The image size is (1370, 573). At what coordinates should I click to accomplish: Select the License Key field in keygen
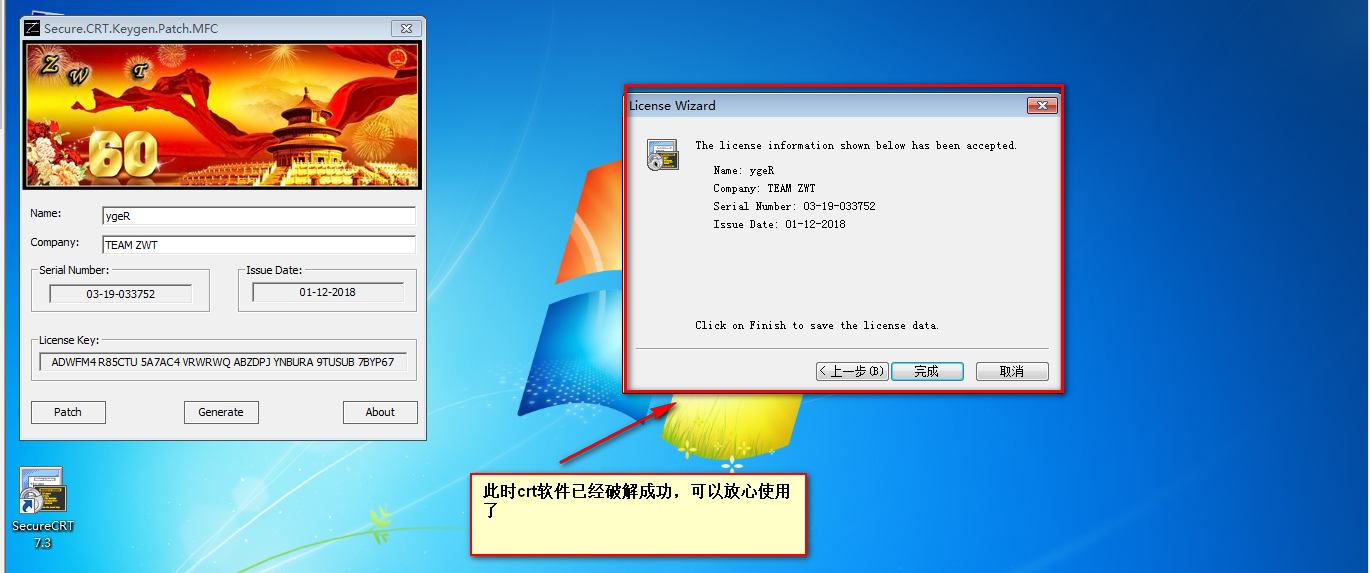pyautogui.click(x=223, y=362)
